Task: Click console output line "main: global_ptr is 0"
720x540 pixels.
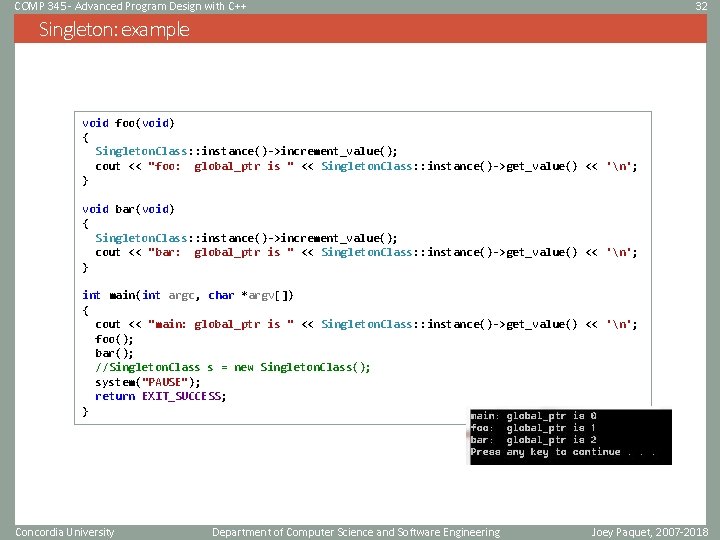Action: pos(534,416)
